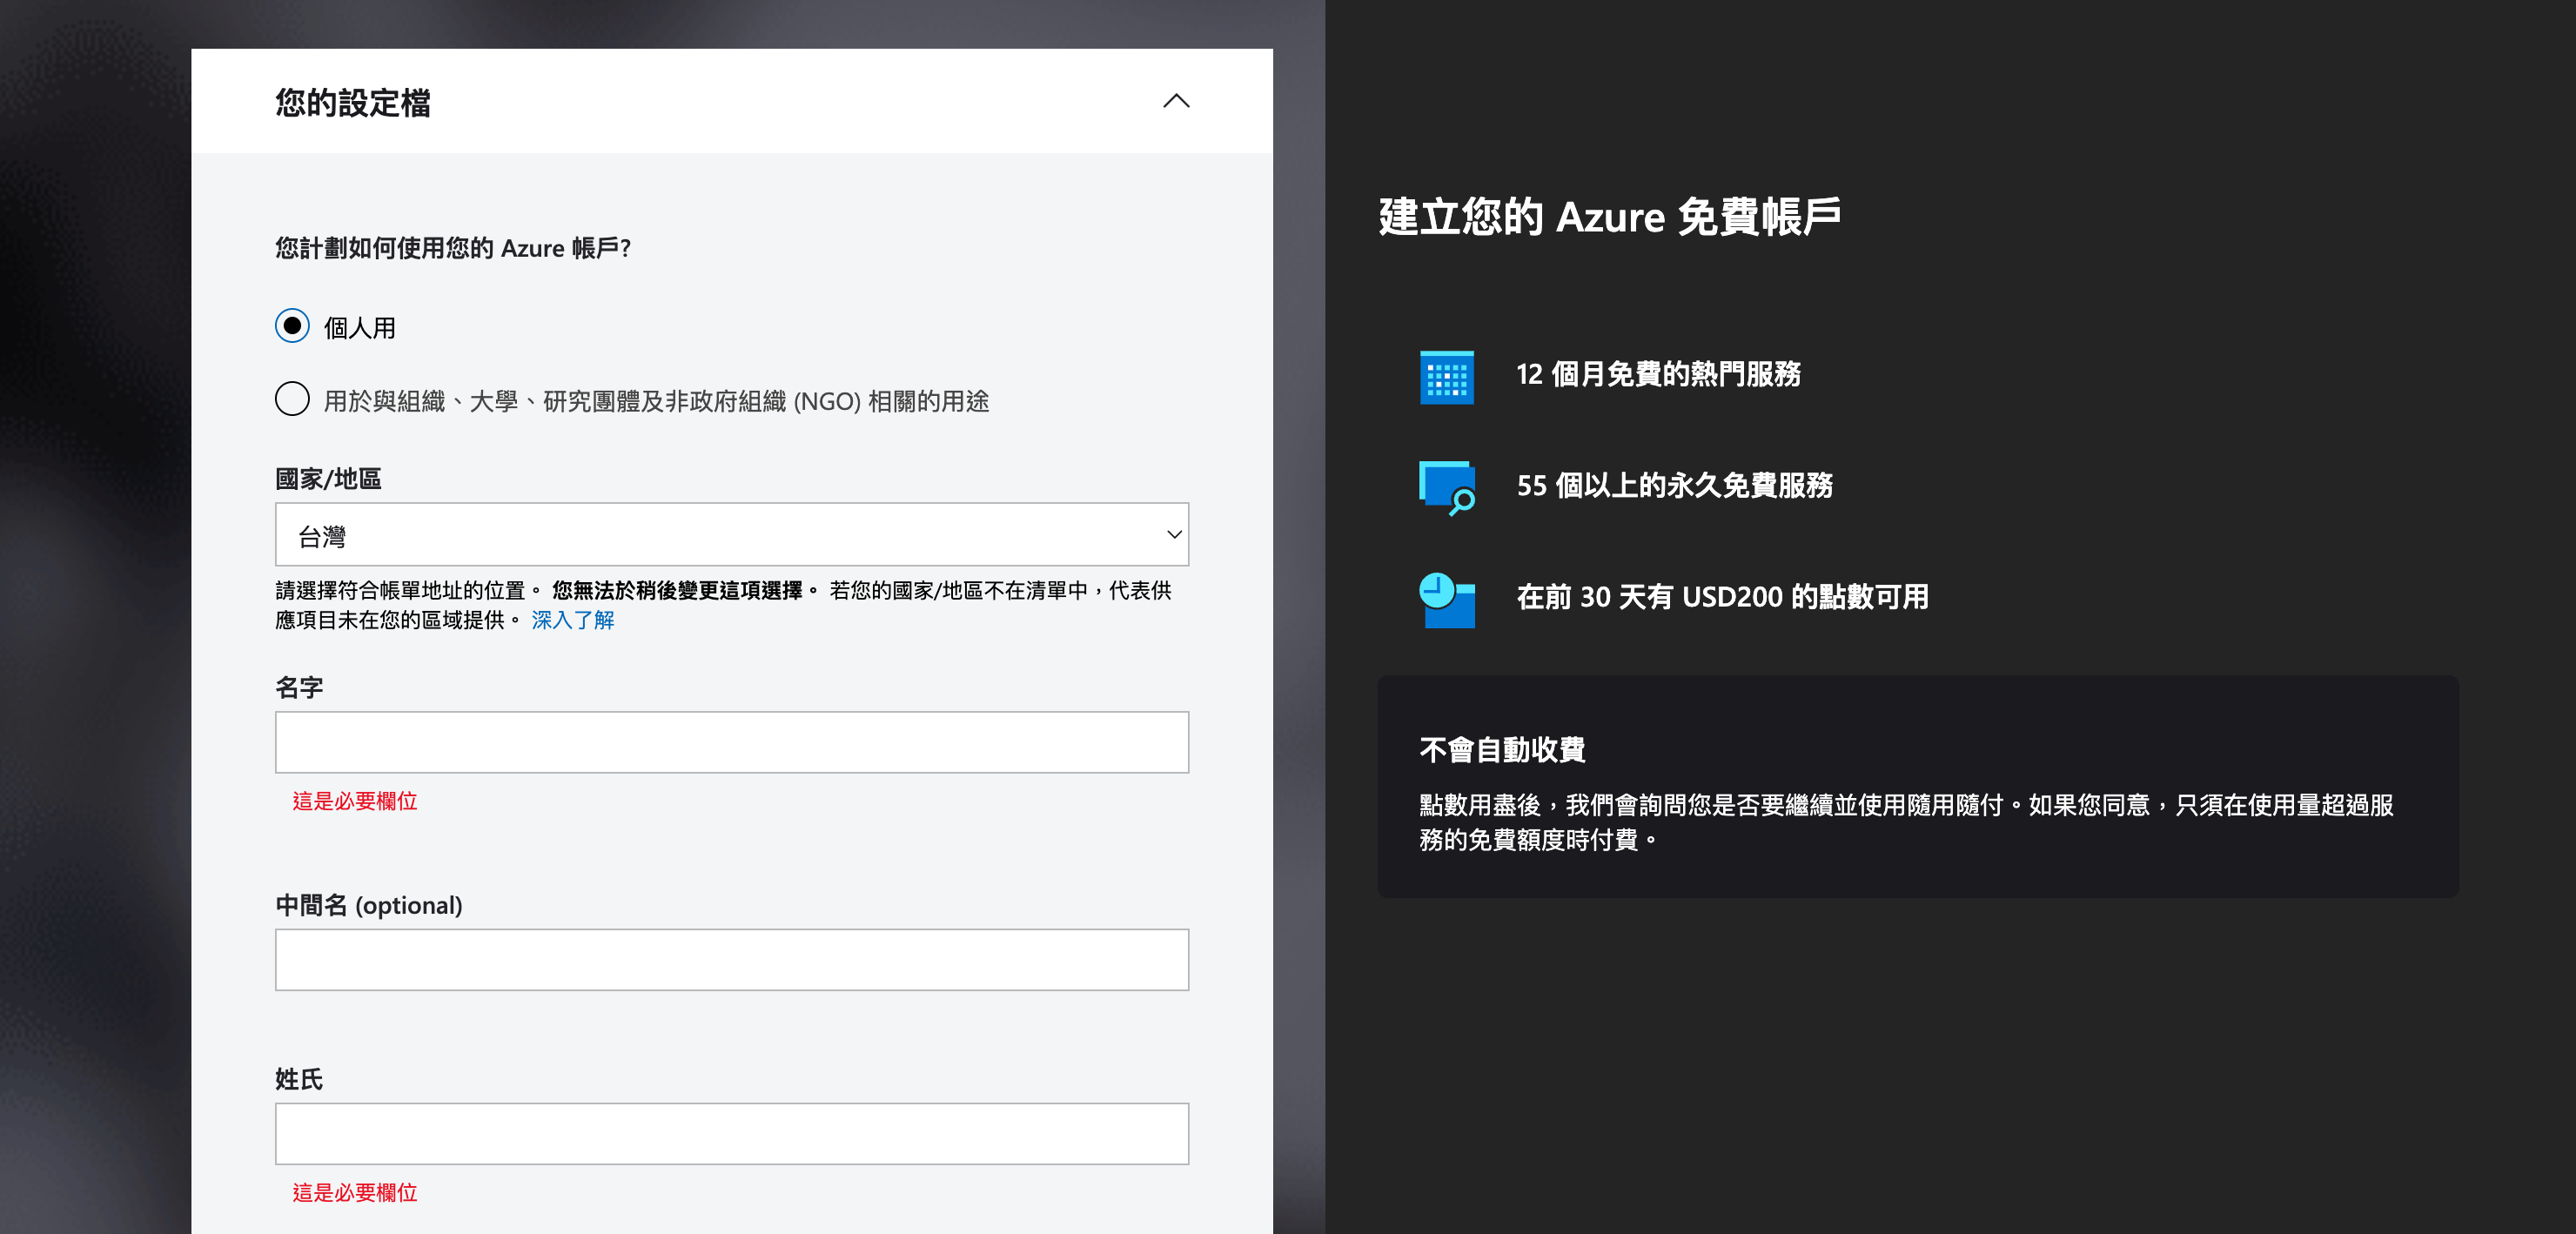
Task: Click the USD200 點數 benefit text
Action: [x=1722, y=597]
